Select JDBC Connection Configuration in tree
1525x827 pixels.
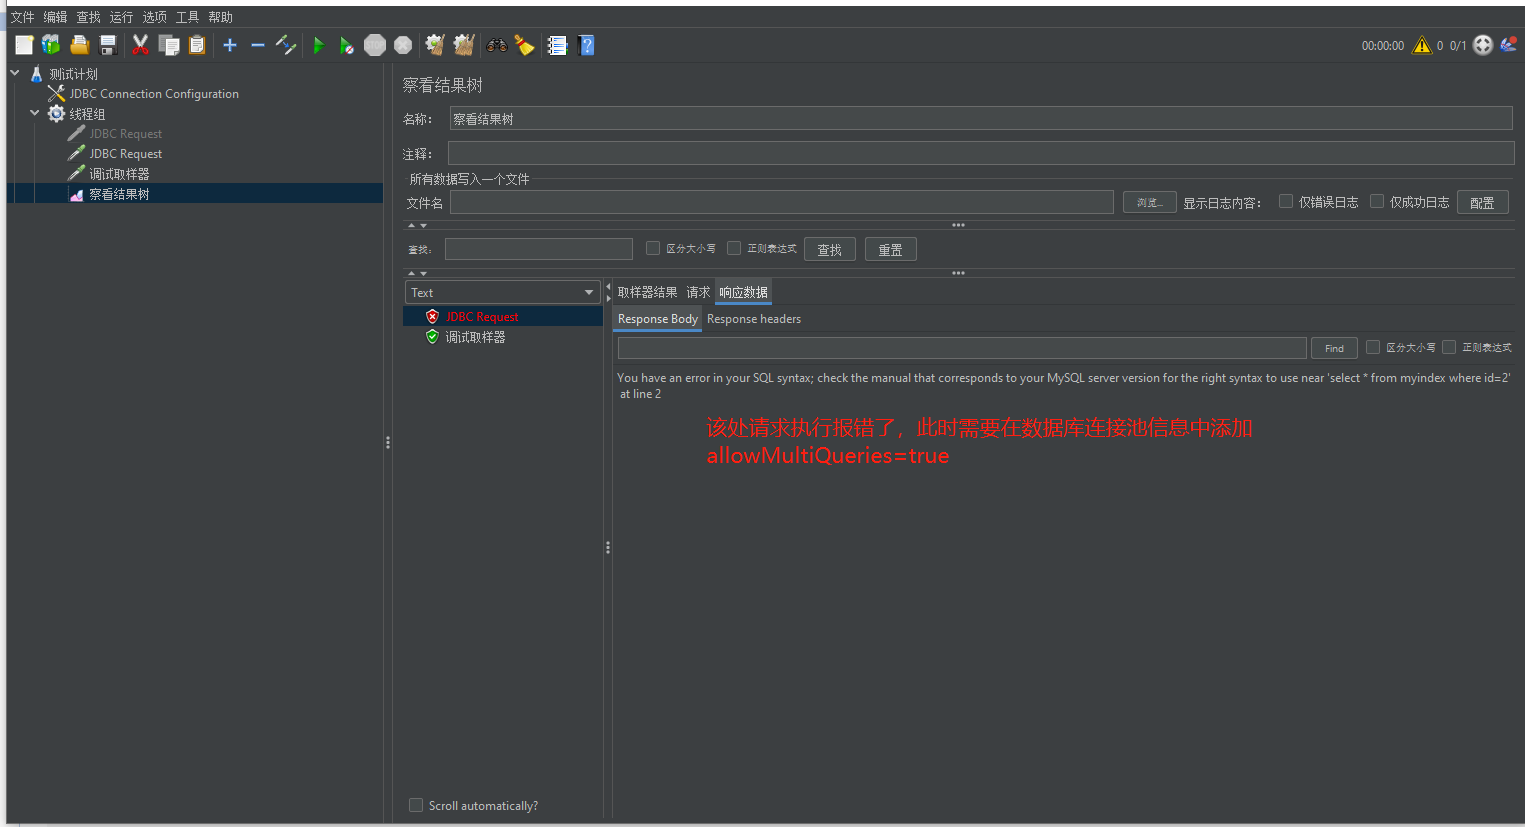coord(154,94)
